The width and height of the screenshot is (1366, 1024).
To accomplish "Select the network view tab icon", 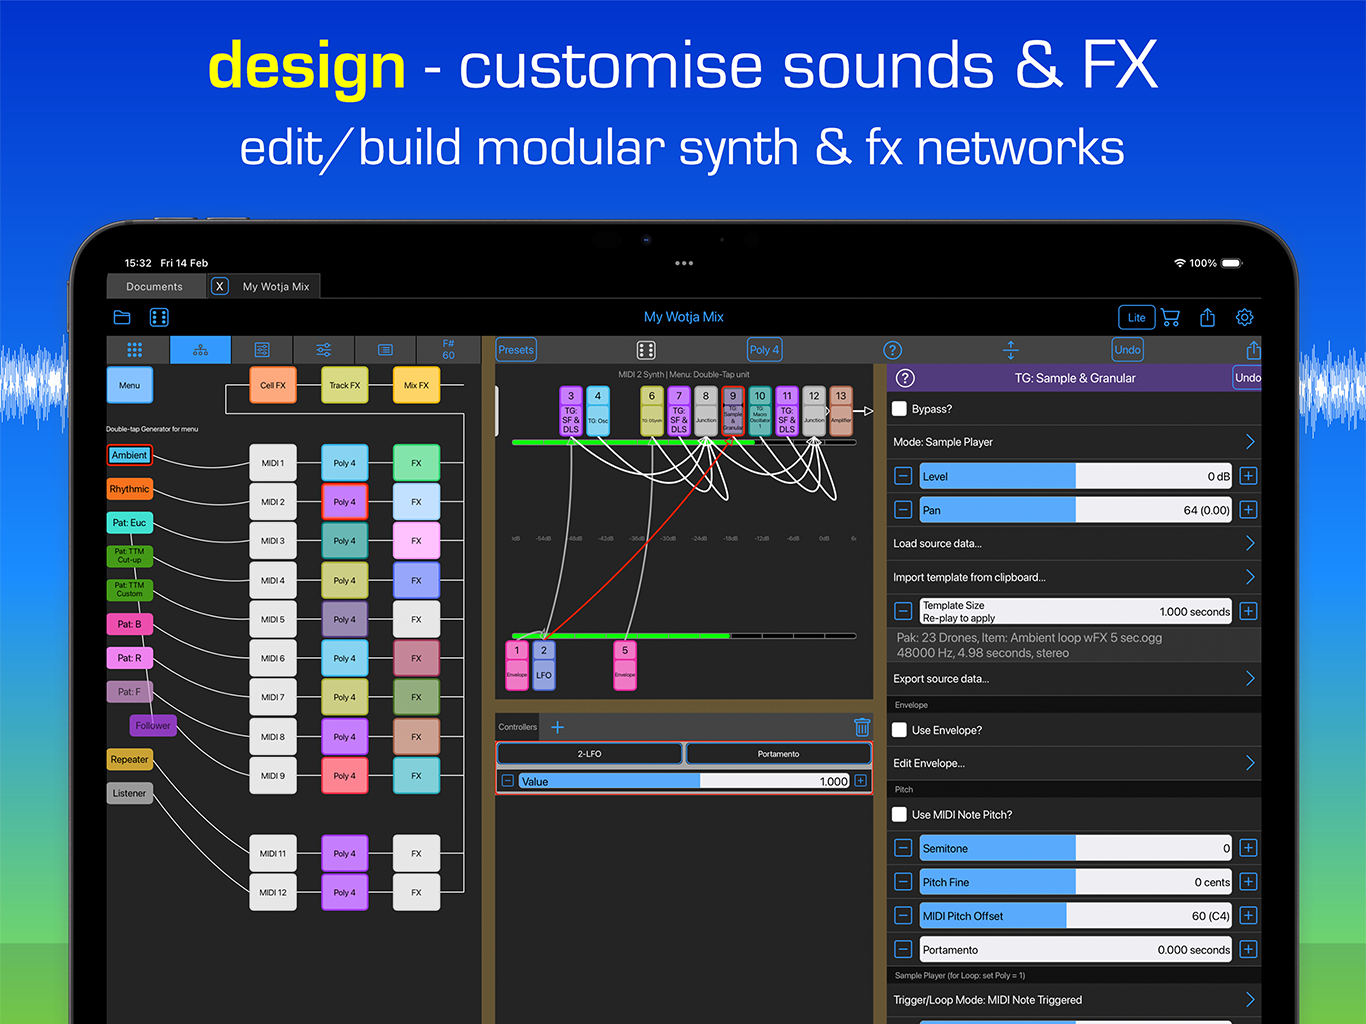I will pos(201,350).
